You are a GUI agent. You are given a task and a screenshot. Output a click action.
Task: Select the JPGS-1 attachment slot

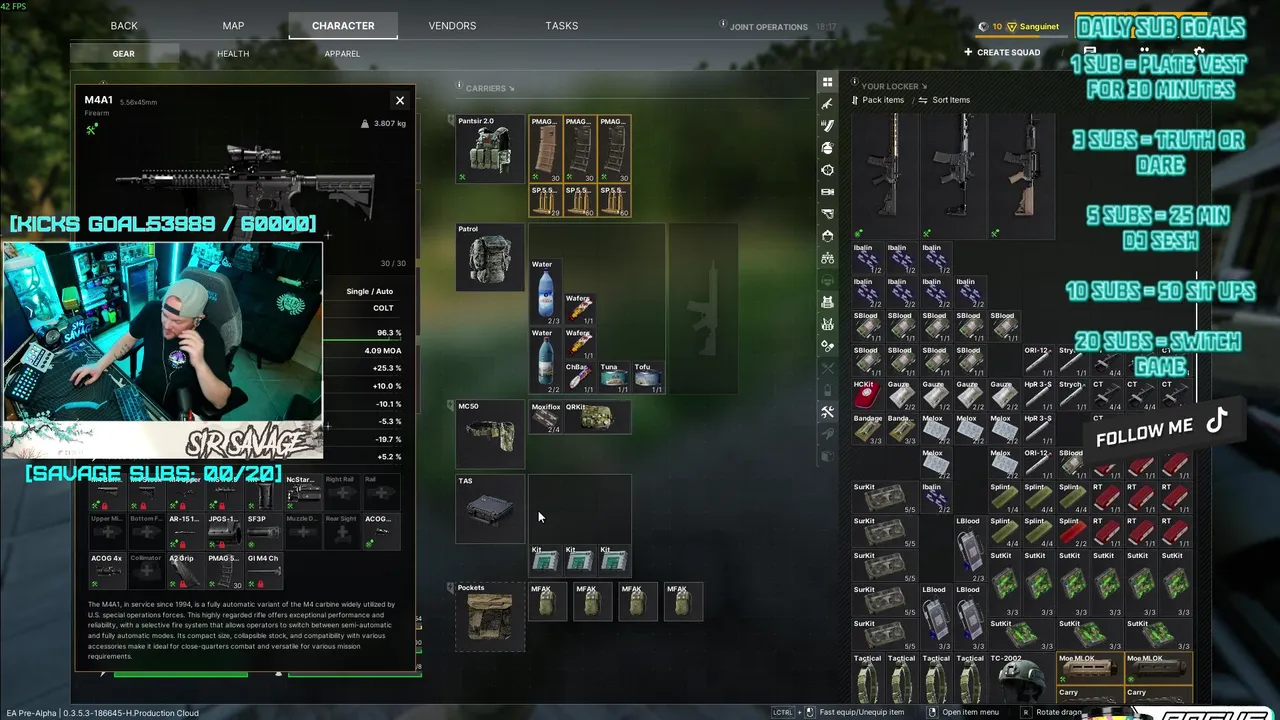point(225,532)
